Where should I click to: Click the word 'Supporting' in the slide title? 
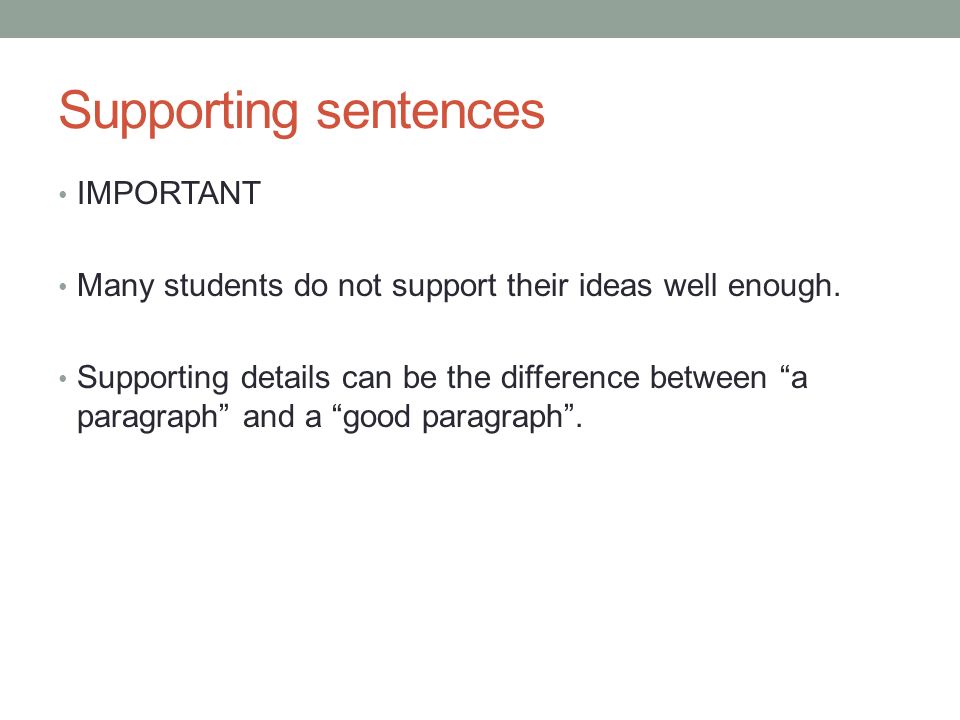tap(178, 112)
